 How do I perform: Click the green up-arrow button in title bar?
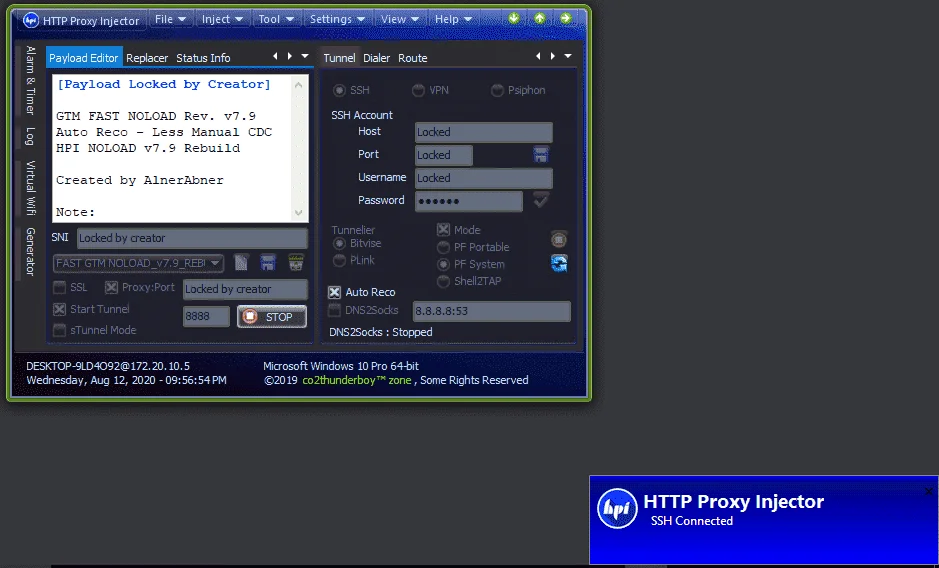click(540, 19)
